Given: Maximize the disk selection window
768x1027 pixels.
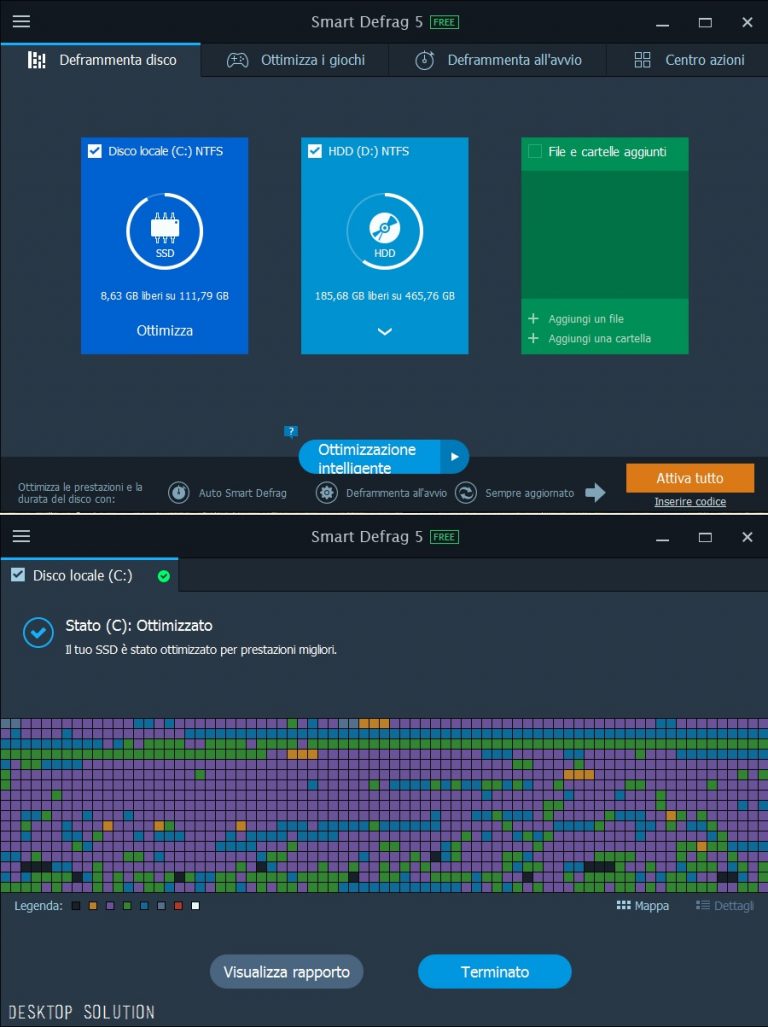Looking at the screenshot, I should [x=705, y=22].
